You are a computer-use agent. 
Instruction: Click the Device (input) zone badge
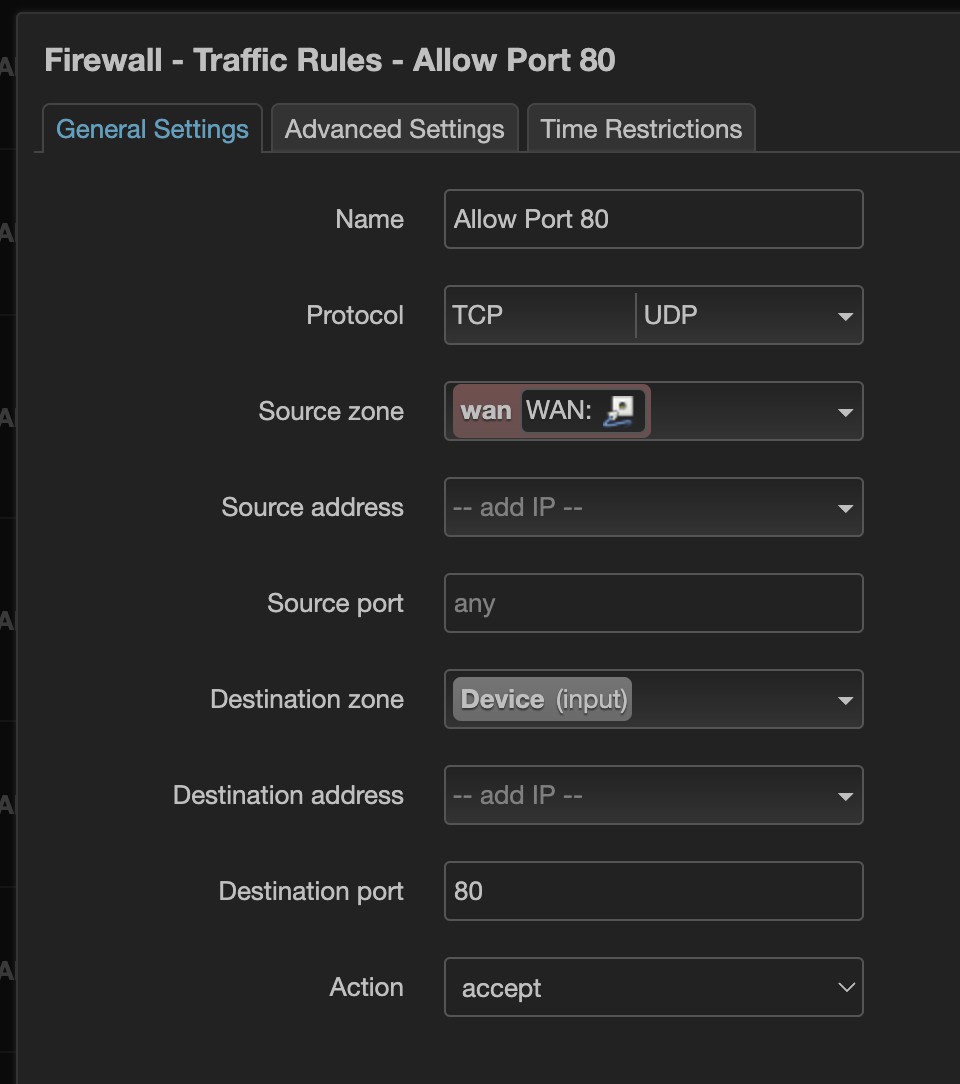tap(544, 699)
